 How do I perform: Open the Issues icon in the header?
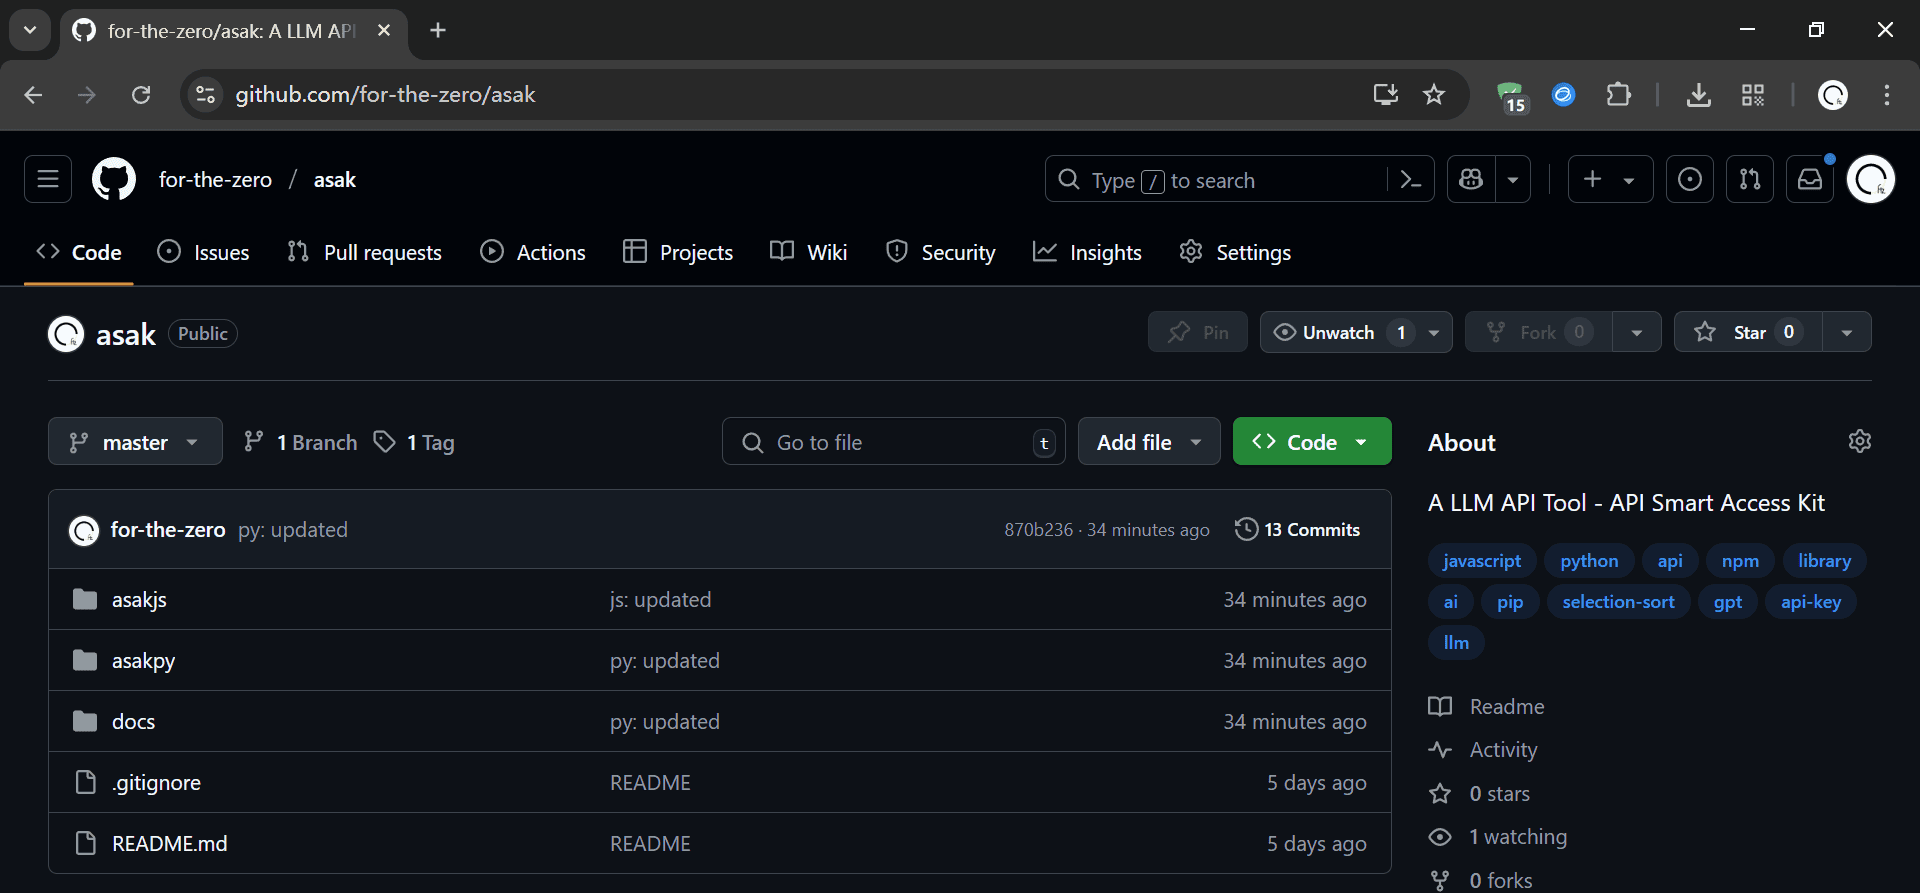tap(1689, 180)
